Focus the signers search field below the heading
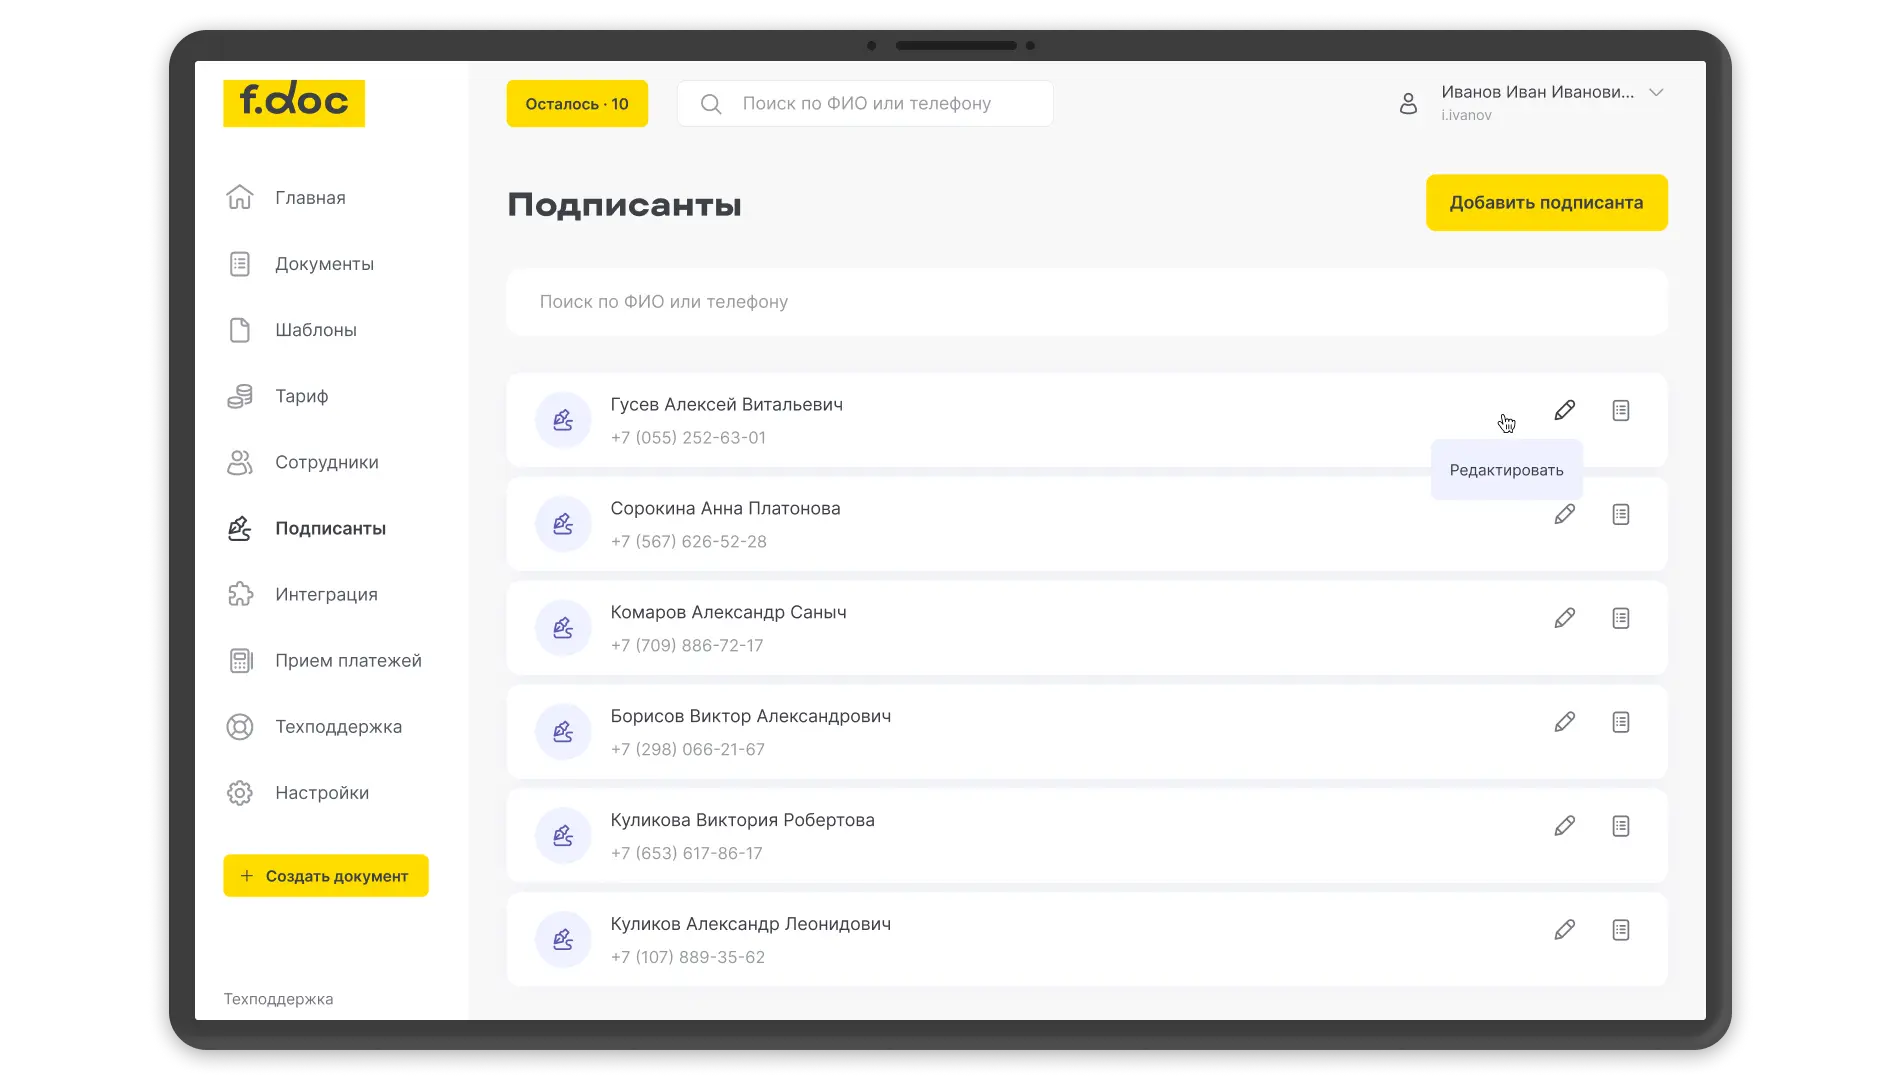The width and height of the screenshot is (1901, 1080). (x=1086, y=302)
